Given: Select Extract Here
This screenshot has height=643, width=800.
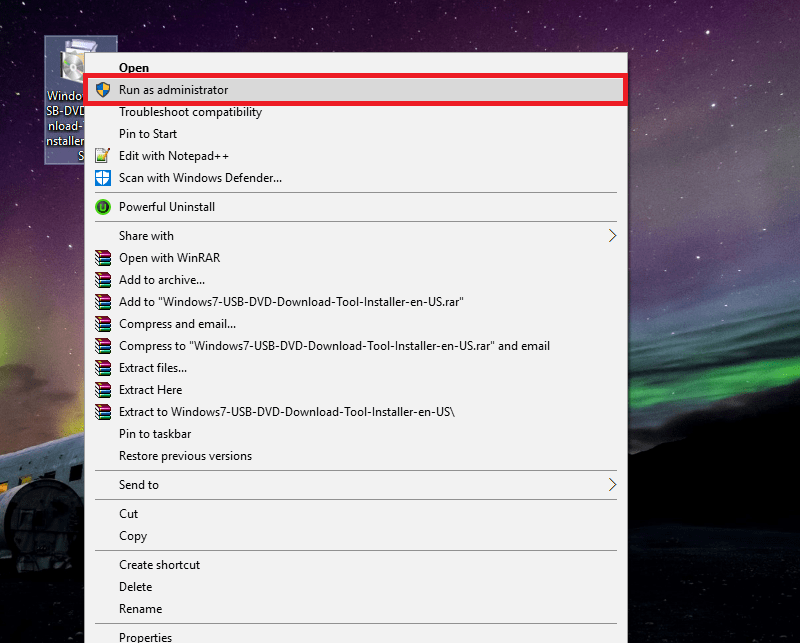Looking at the screenshot, I should 356,389.
